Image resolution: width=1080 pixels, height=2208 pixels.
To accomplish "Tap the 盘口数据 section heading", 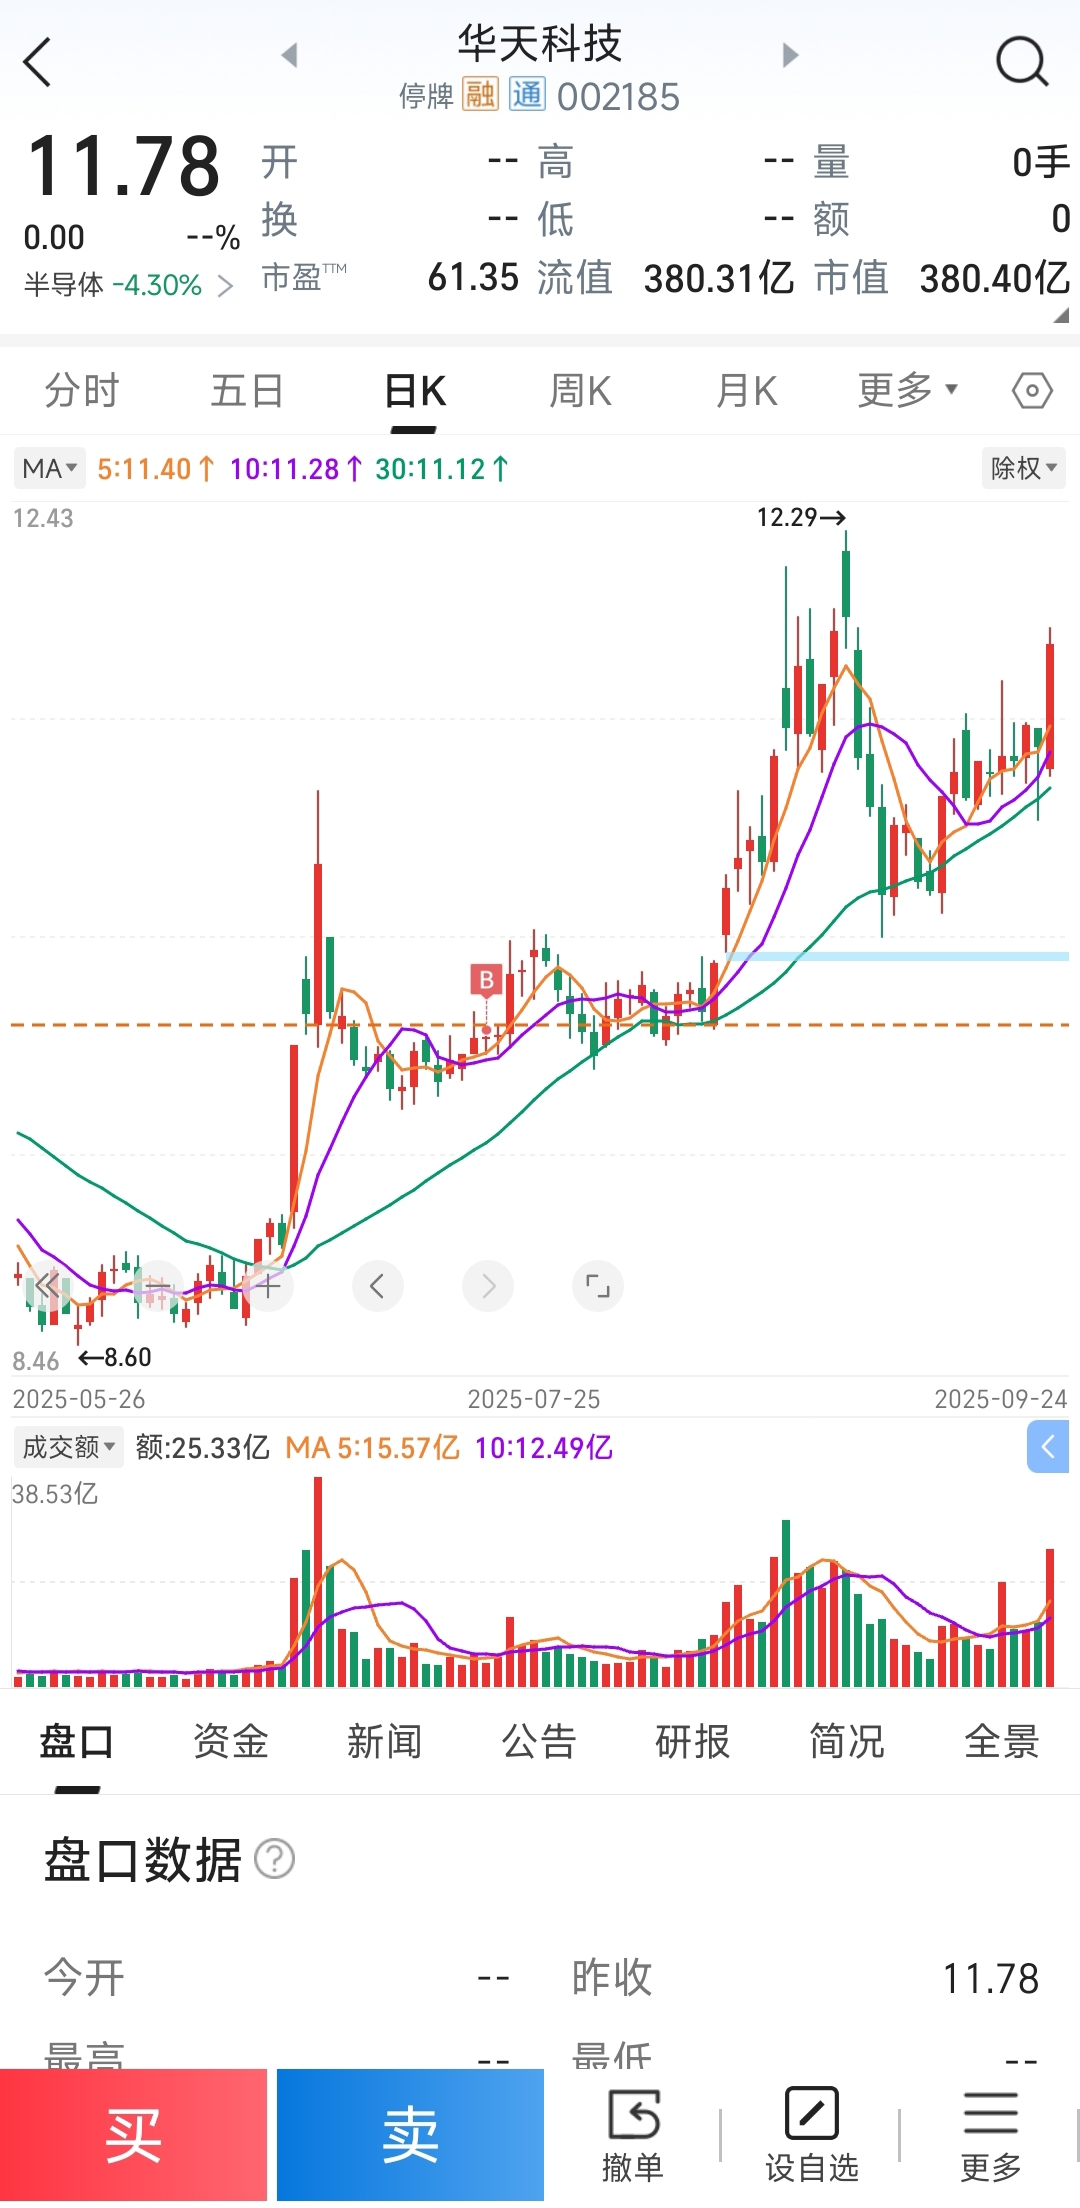I will (143, 1860).
